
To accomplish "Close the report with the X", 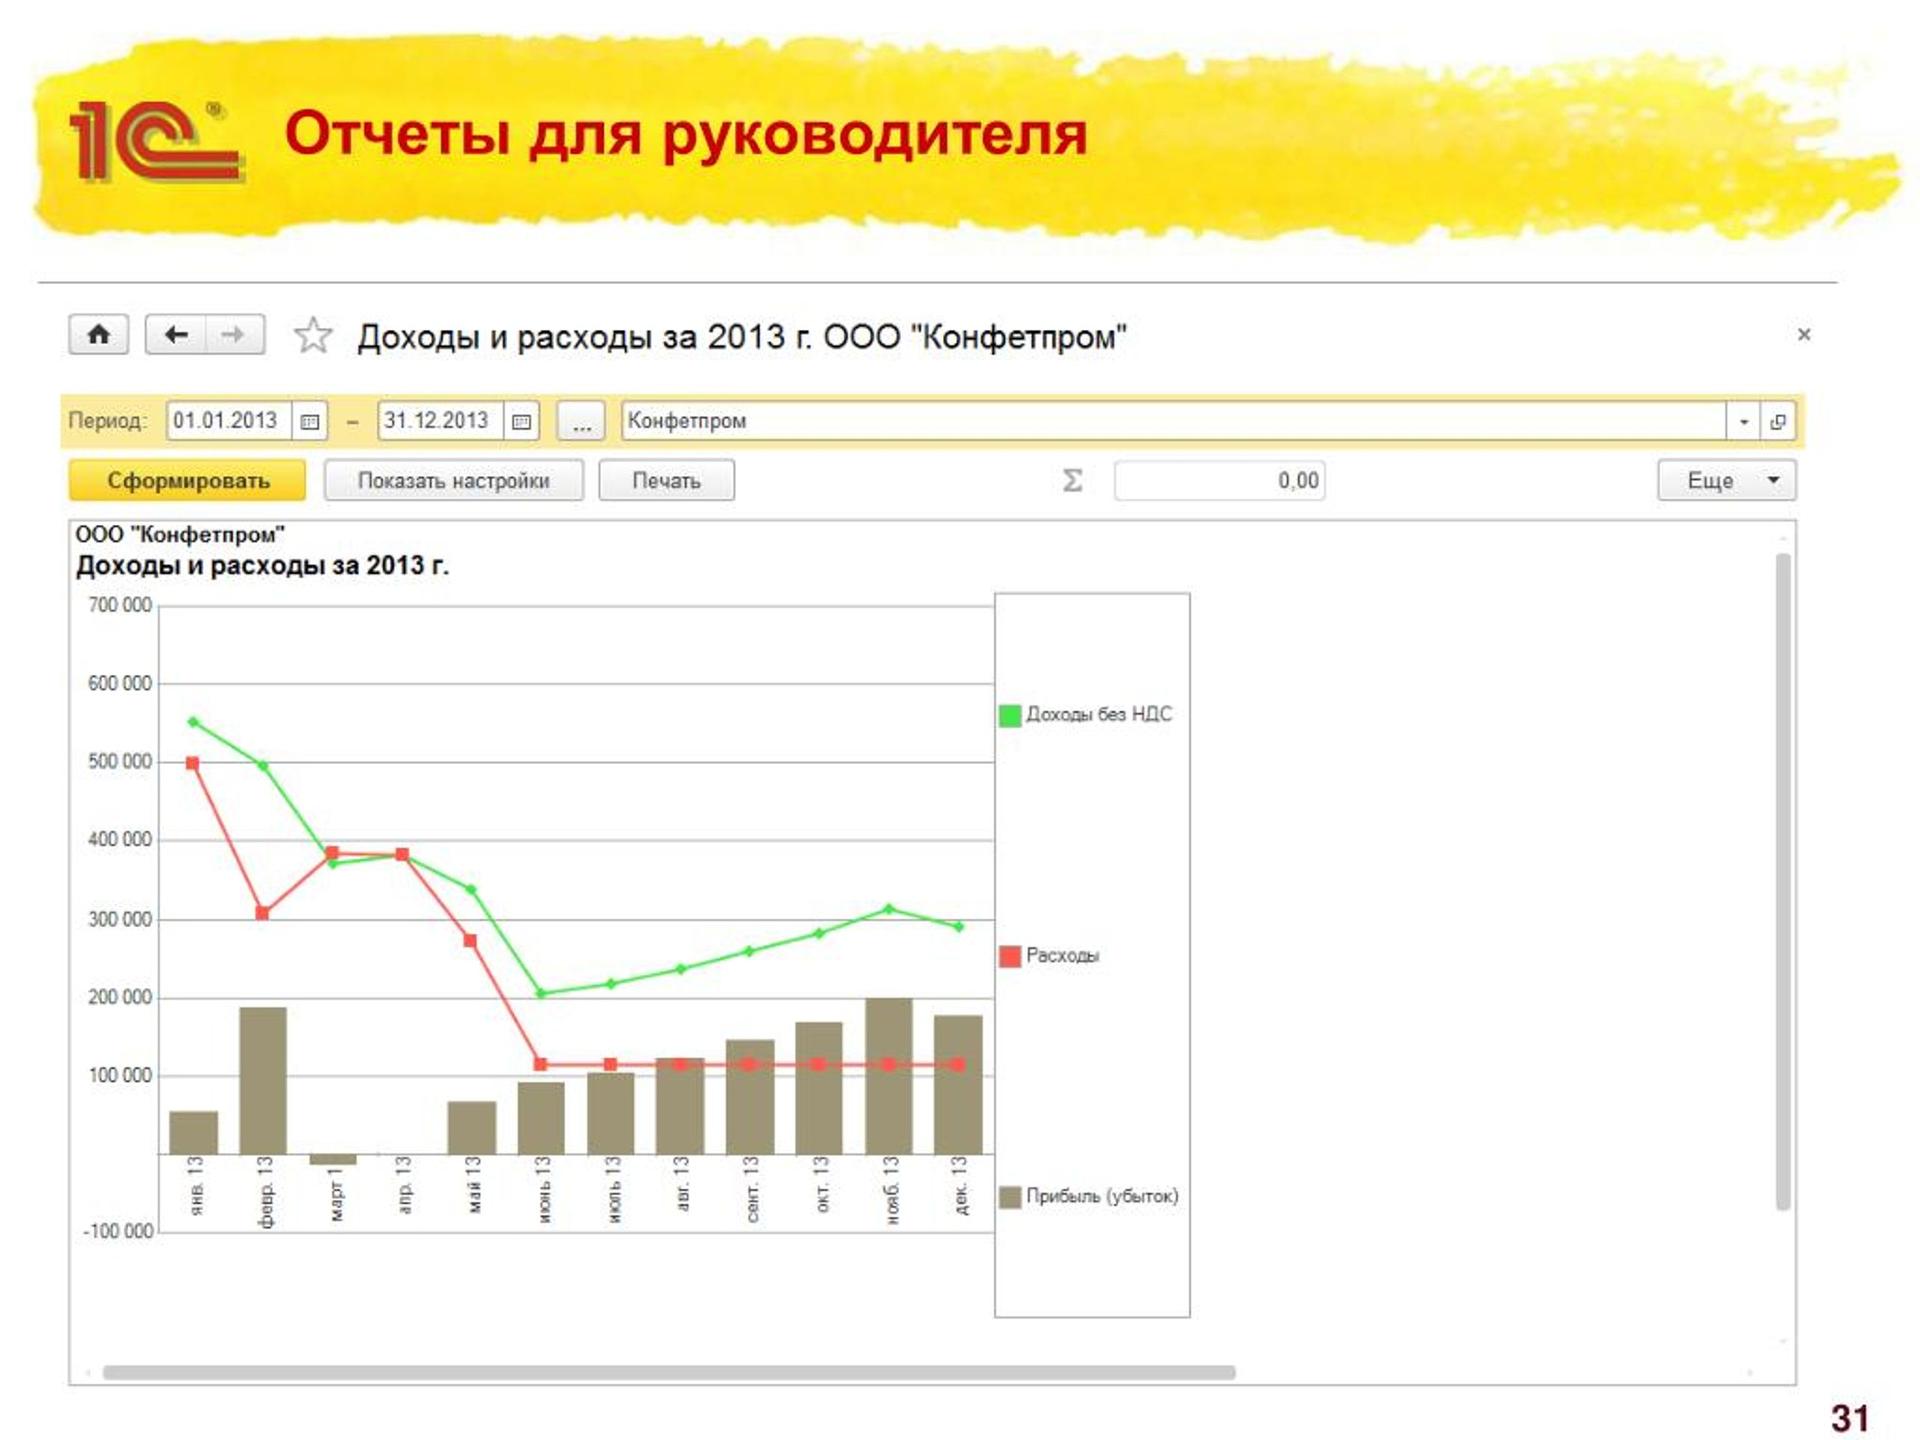I will click(x=1804, y=334).
